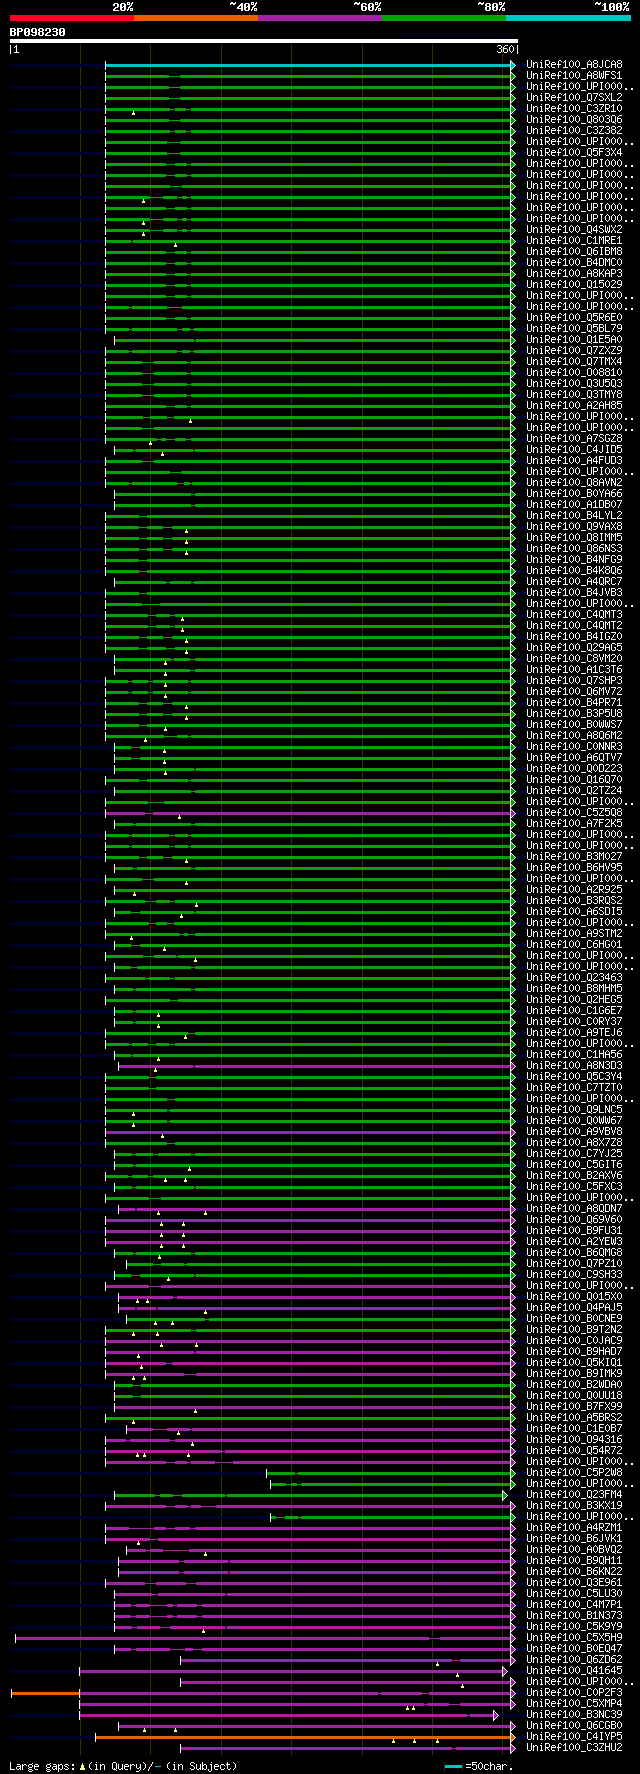Click the 50-character scale bar in the legend
The width and height of the screenshot is (640, 1774).
453,1766
